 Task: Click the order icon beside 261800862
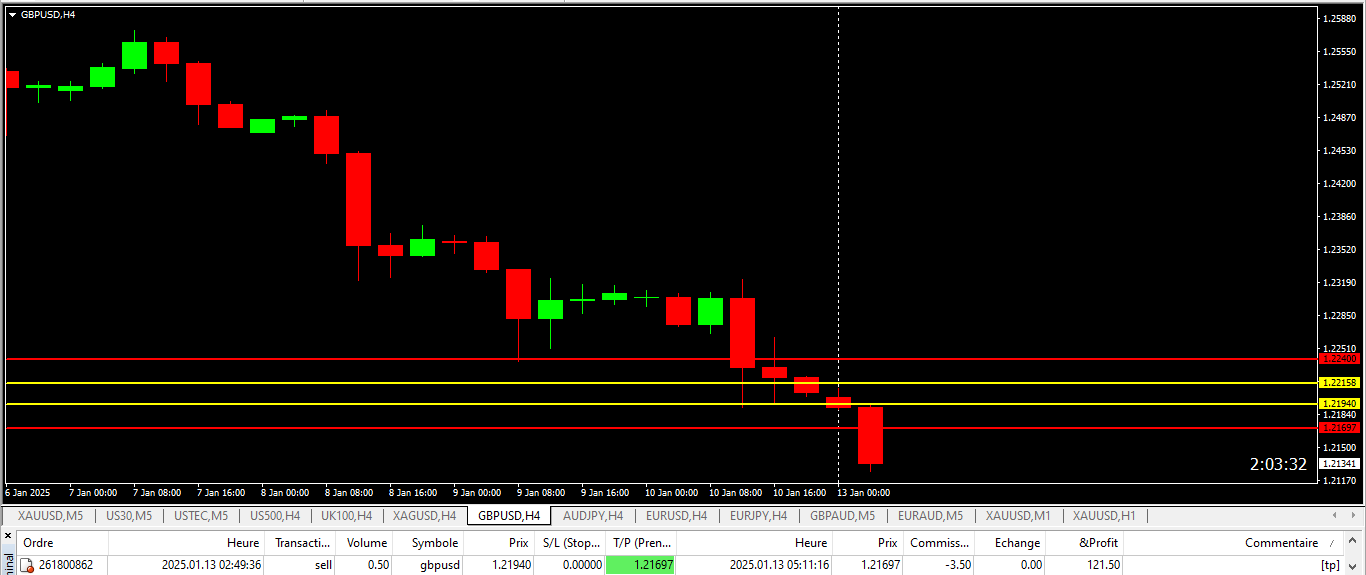pyautogui.click(x=28, y=565)
